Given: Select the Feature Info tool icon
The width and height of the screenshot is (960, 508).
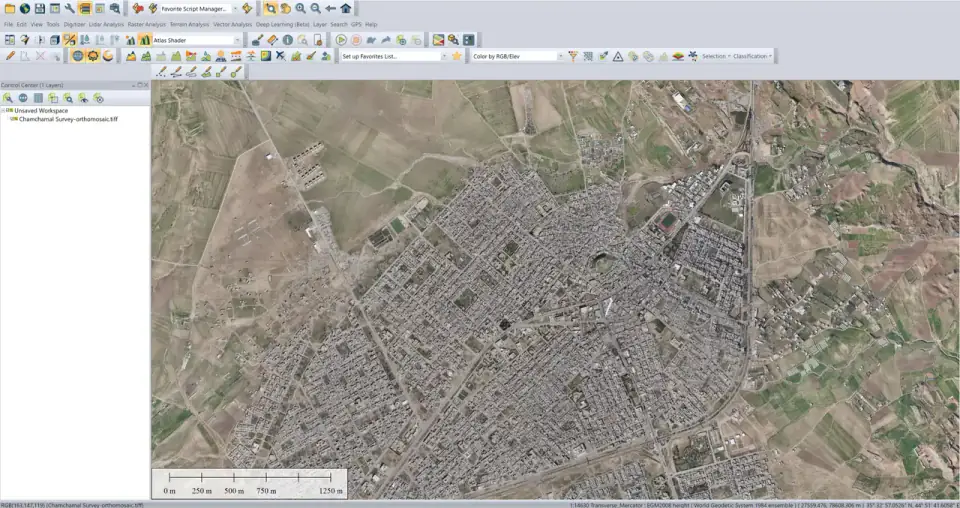Looking at the screenshot, I should pos(288,40).
